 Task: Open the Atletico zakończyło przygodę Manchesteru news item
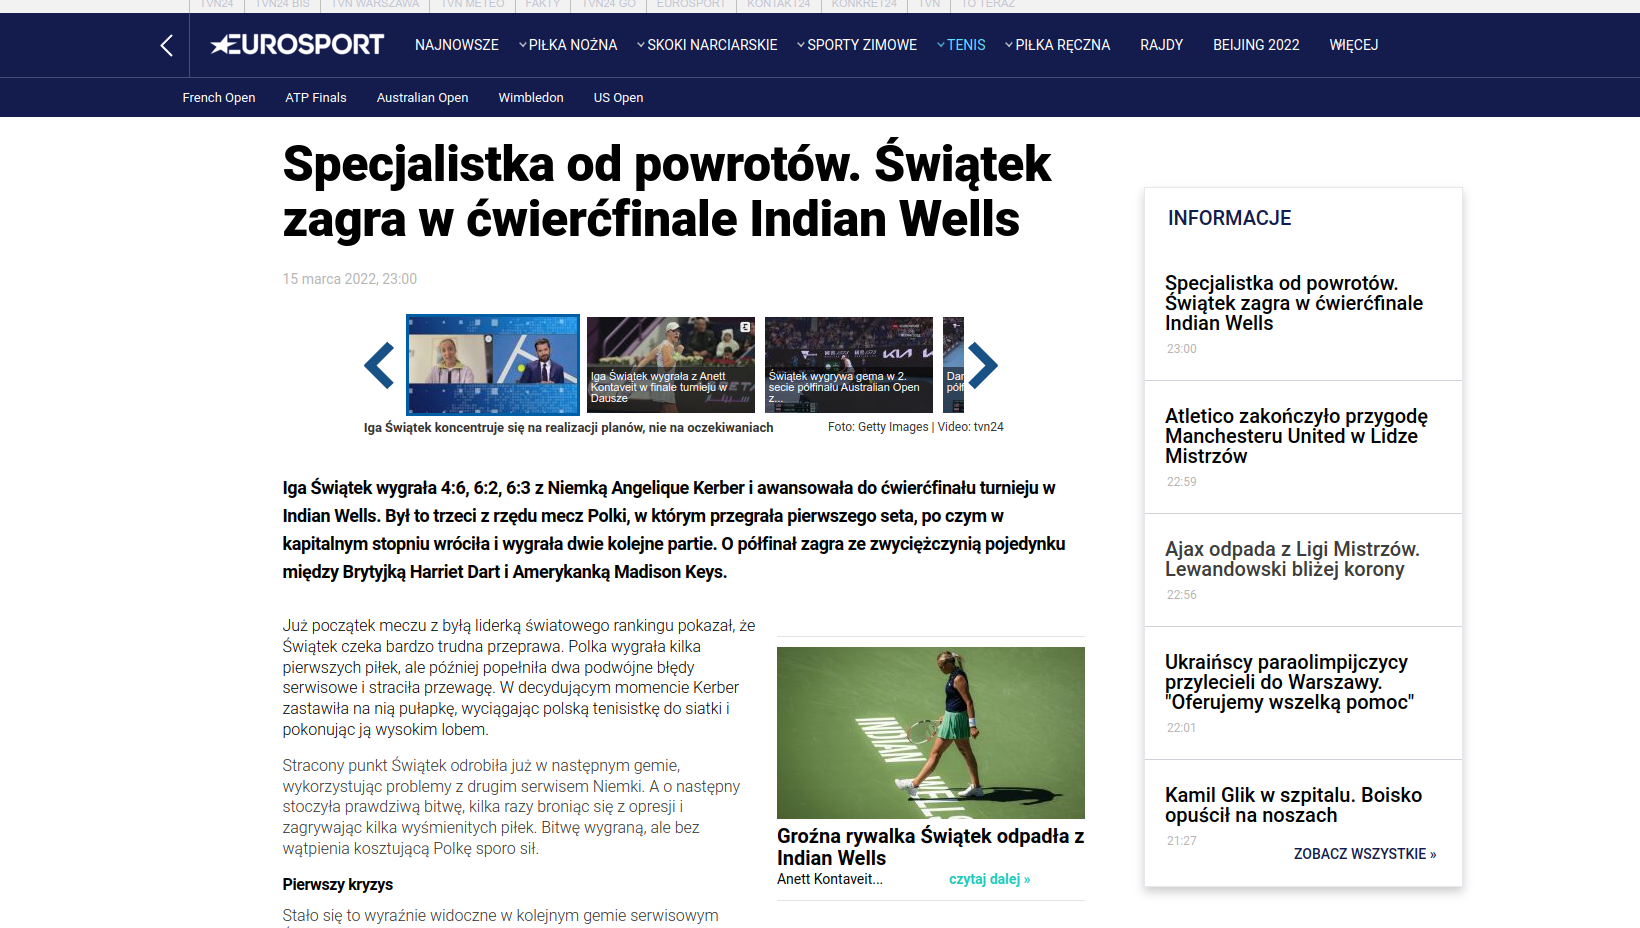click(1296, 436)
